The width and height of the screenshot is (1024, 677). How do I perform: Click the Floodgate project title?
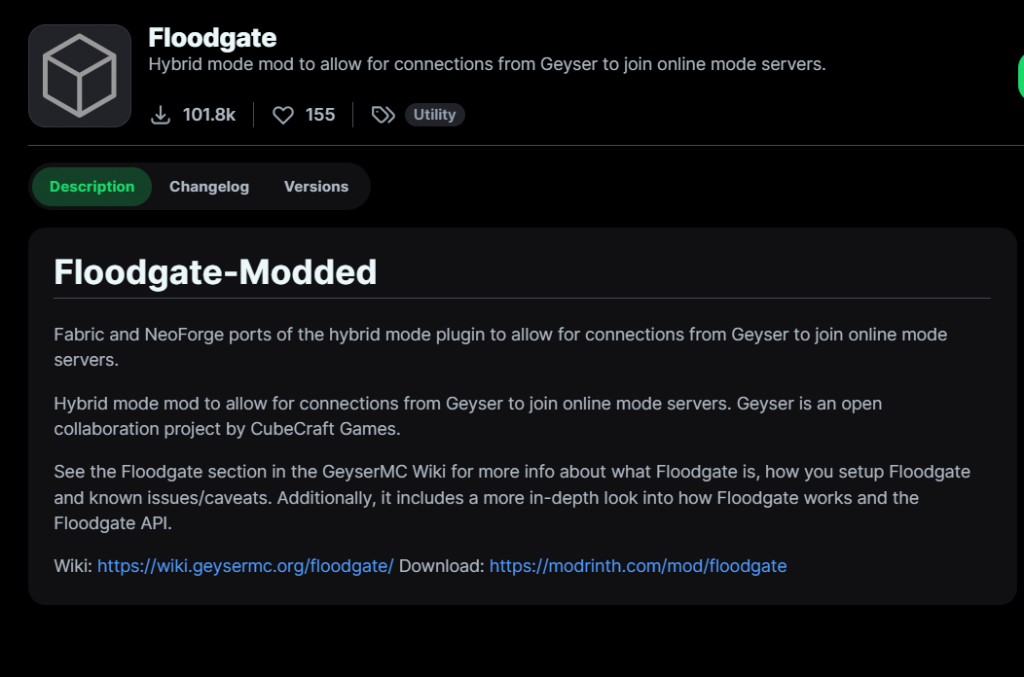pyautogui.click(x=213, y=38)
